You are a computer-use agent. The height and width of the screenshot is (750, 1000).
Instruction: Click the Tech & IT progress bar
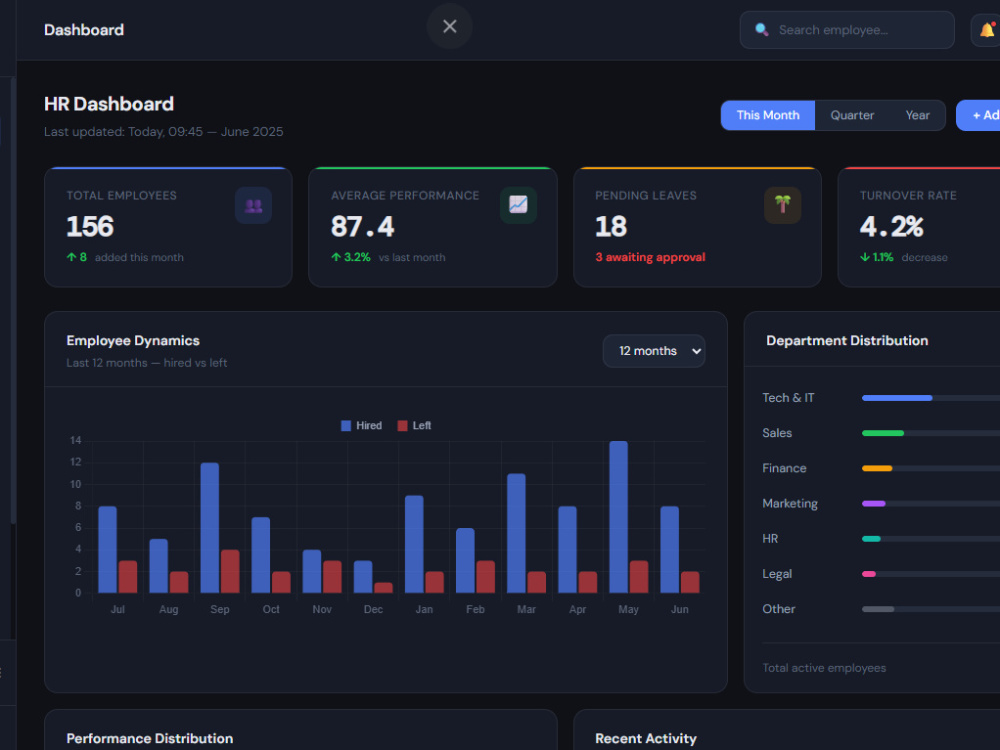click(931, 398)
